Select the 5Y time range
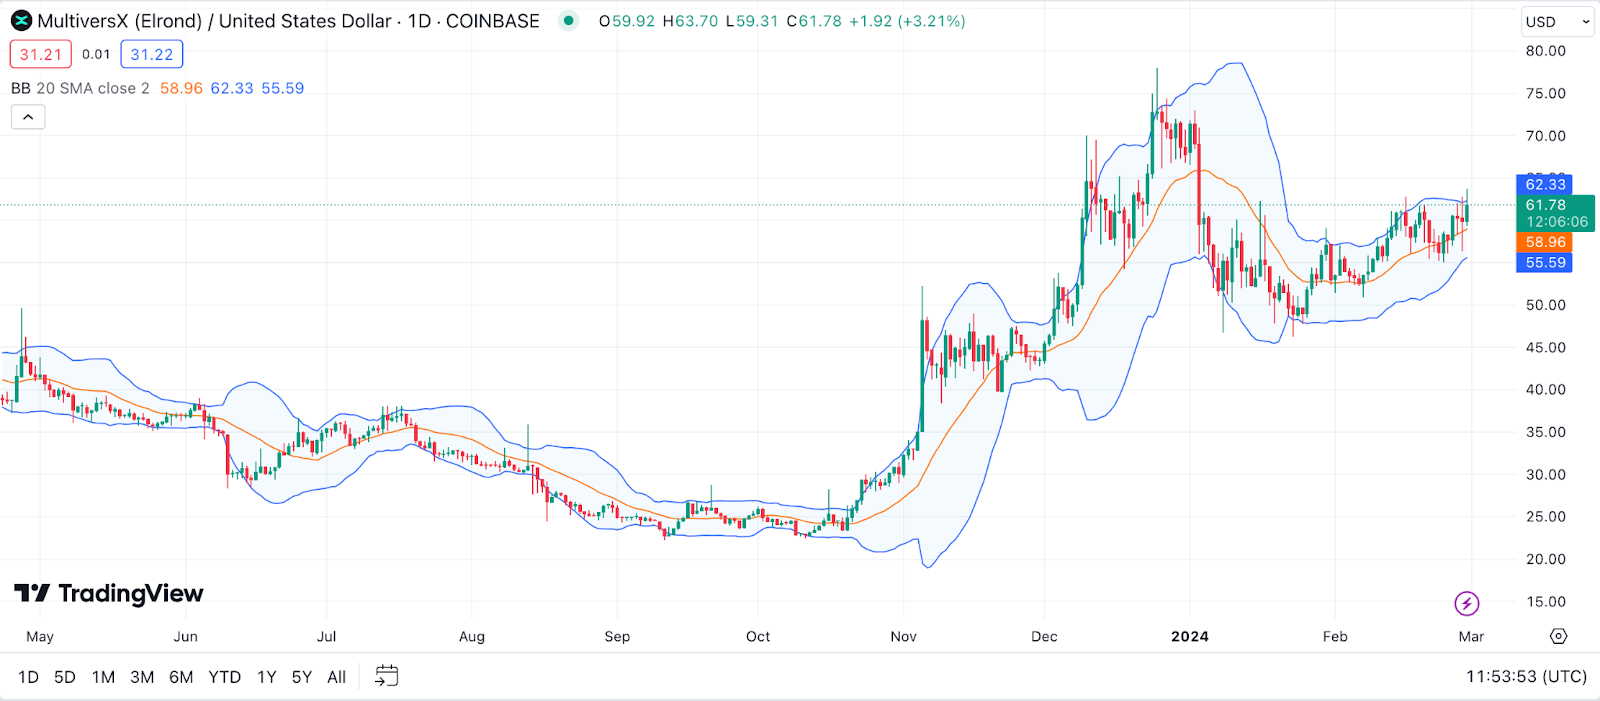The width and height of the screenshot is (1600, 701). point(302,677)
